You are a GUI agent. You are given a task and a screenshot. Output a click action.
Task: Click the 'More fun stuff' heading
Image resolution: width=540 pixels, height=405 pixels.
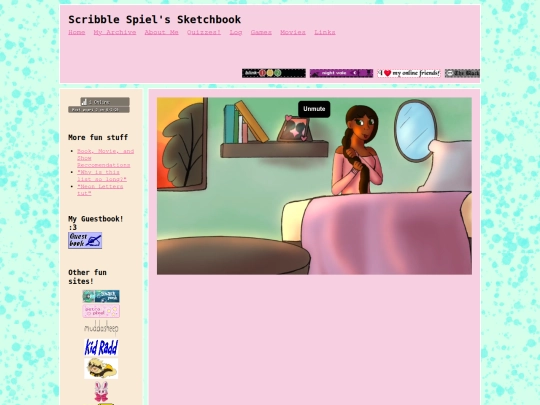pos(98,137)
